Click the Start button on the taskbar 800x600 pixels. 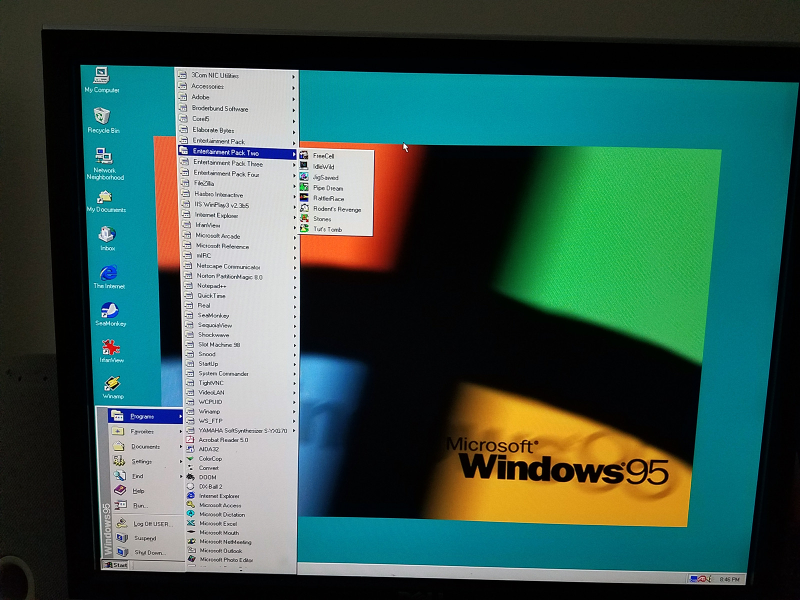(x=116, y=565)
